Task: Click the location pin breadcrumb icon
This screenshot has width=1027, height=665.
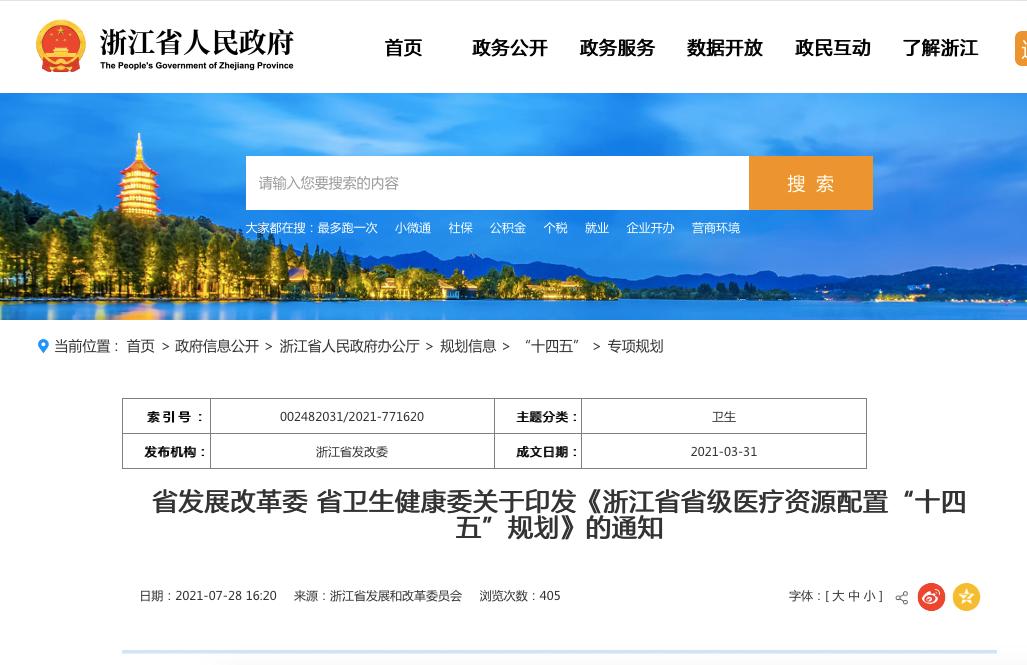Action: click(44, 345)
